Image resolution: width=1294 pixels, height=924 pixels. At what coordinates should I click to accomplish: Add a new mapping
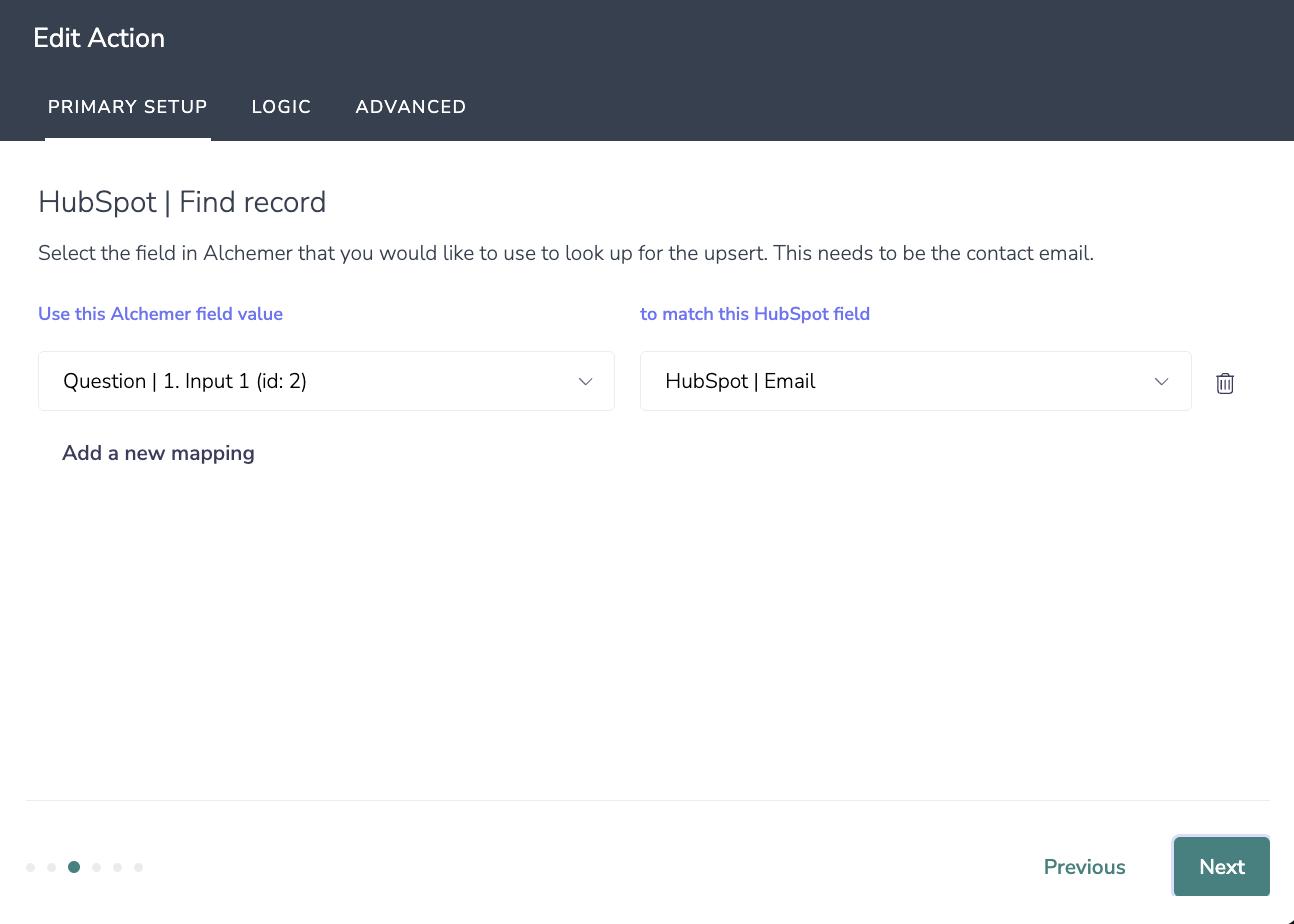point(158,453)
